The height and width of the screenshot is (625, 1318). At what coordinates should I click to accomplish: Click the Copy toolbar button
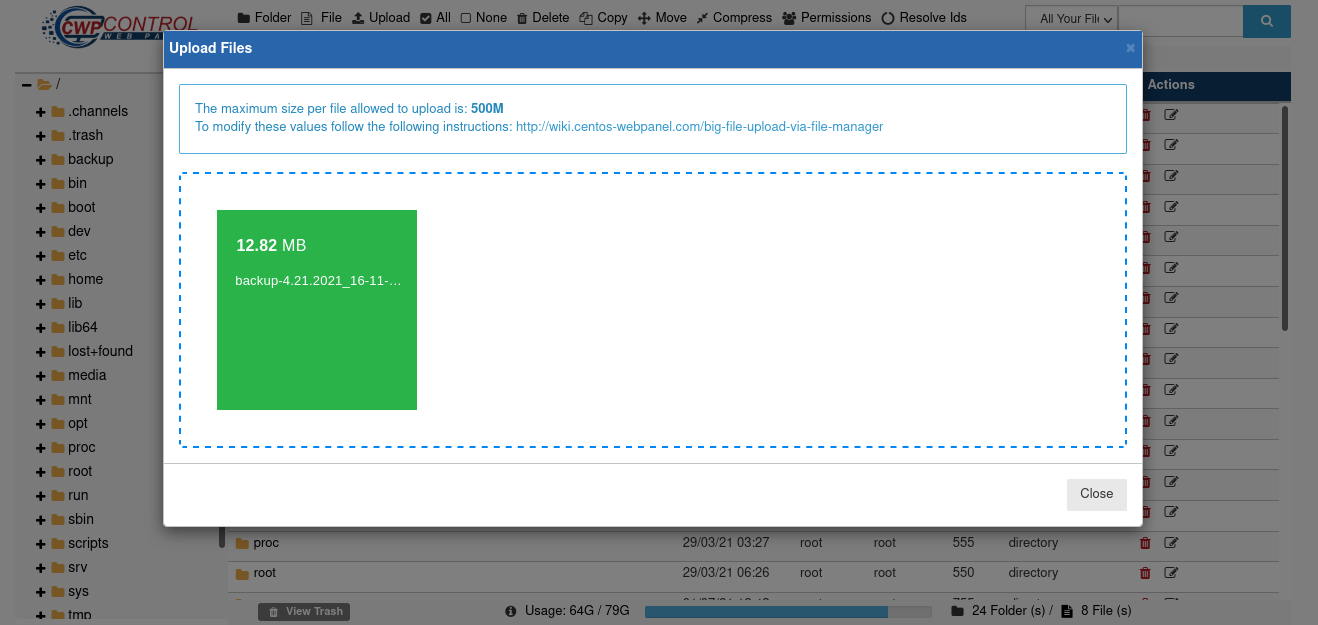603,18
